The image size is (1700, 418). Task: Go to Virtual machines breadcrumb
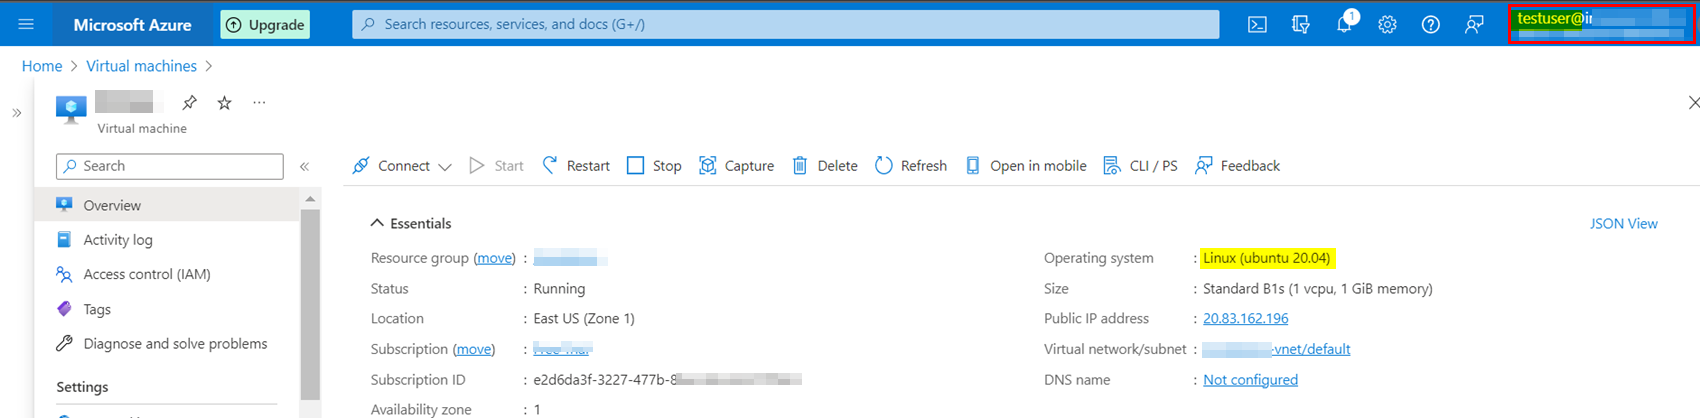tap(141, 66)
